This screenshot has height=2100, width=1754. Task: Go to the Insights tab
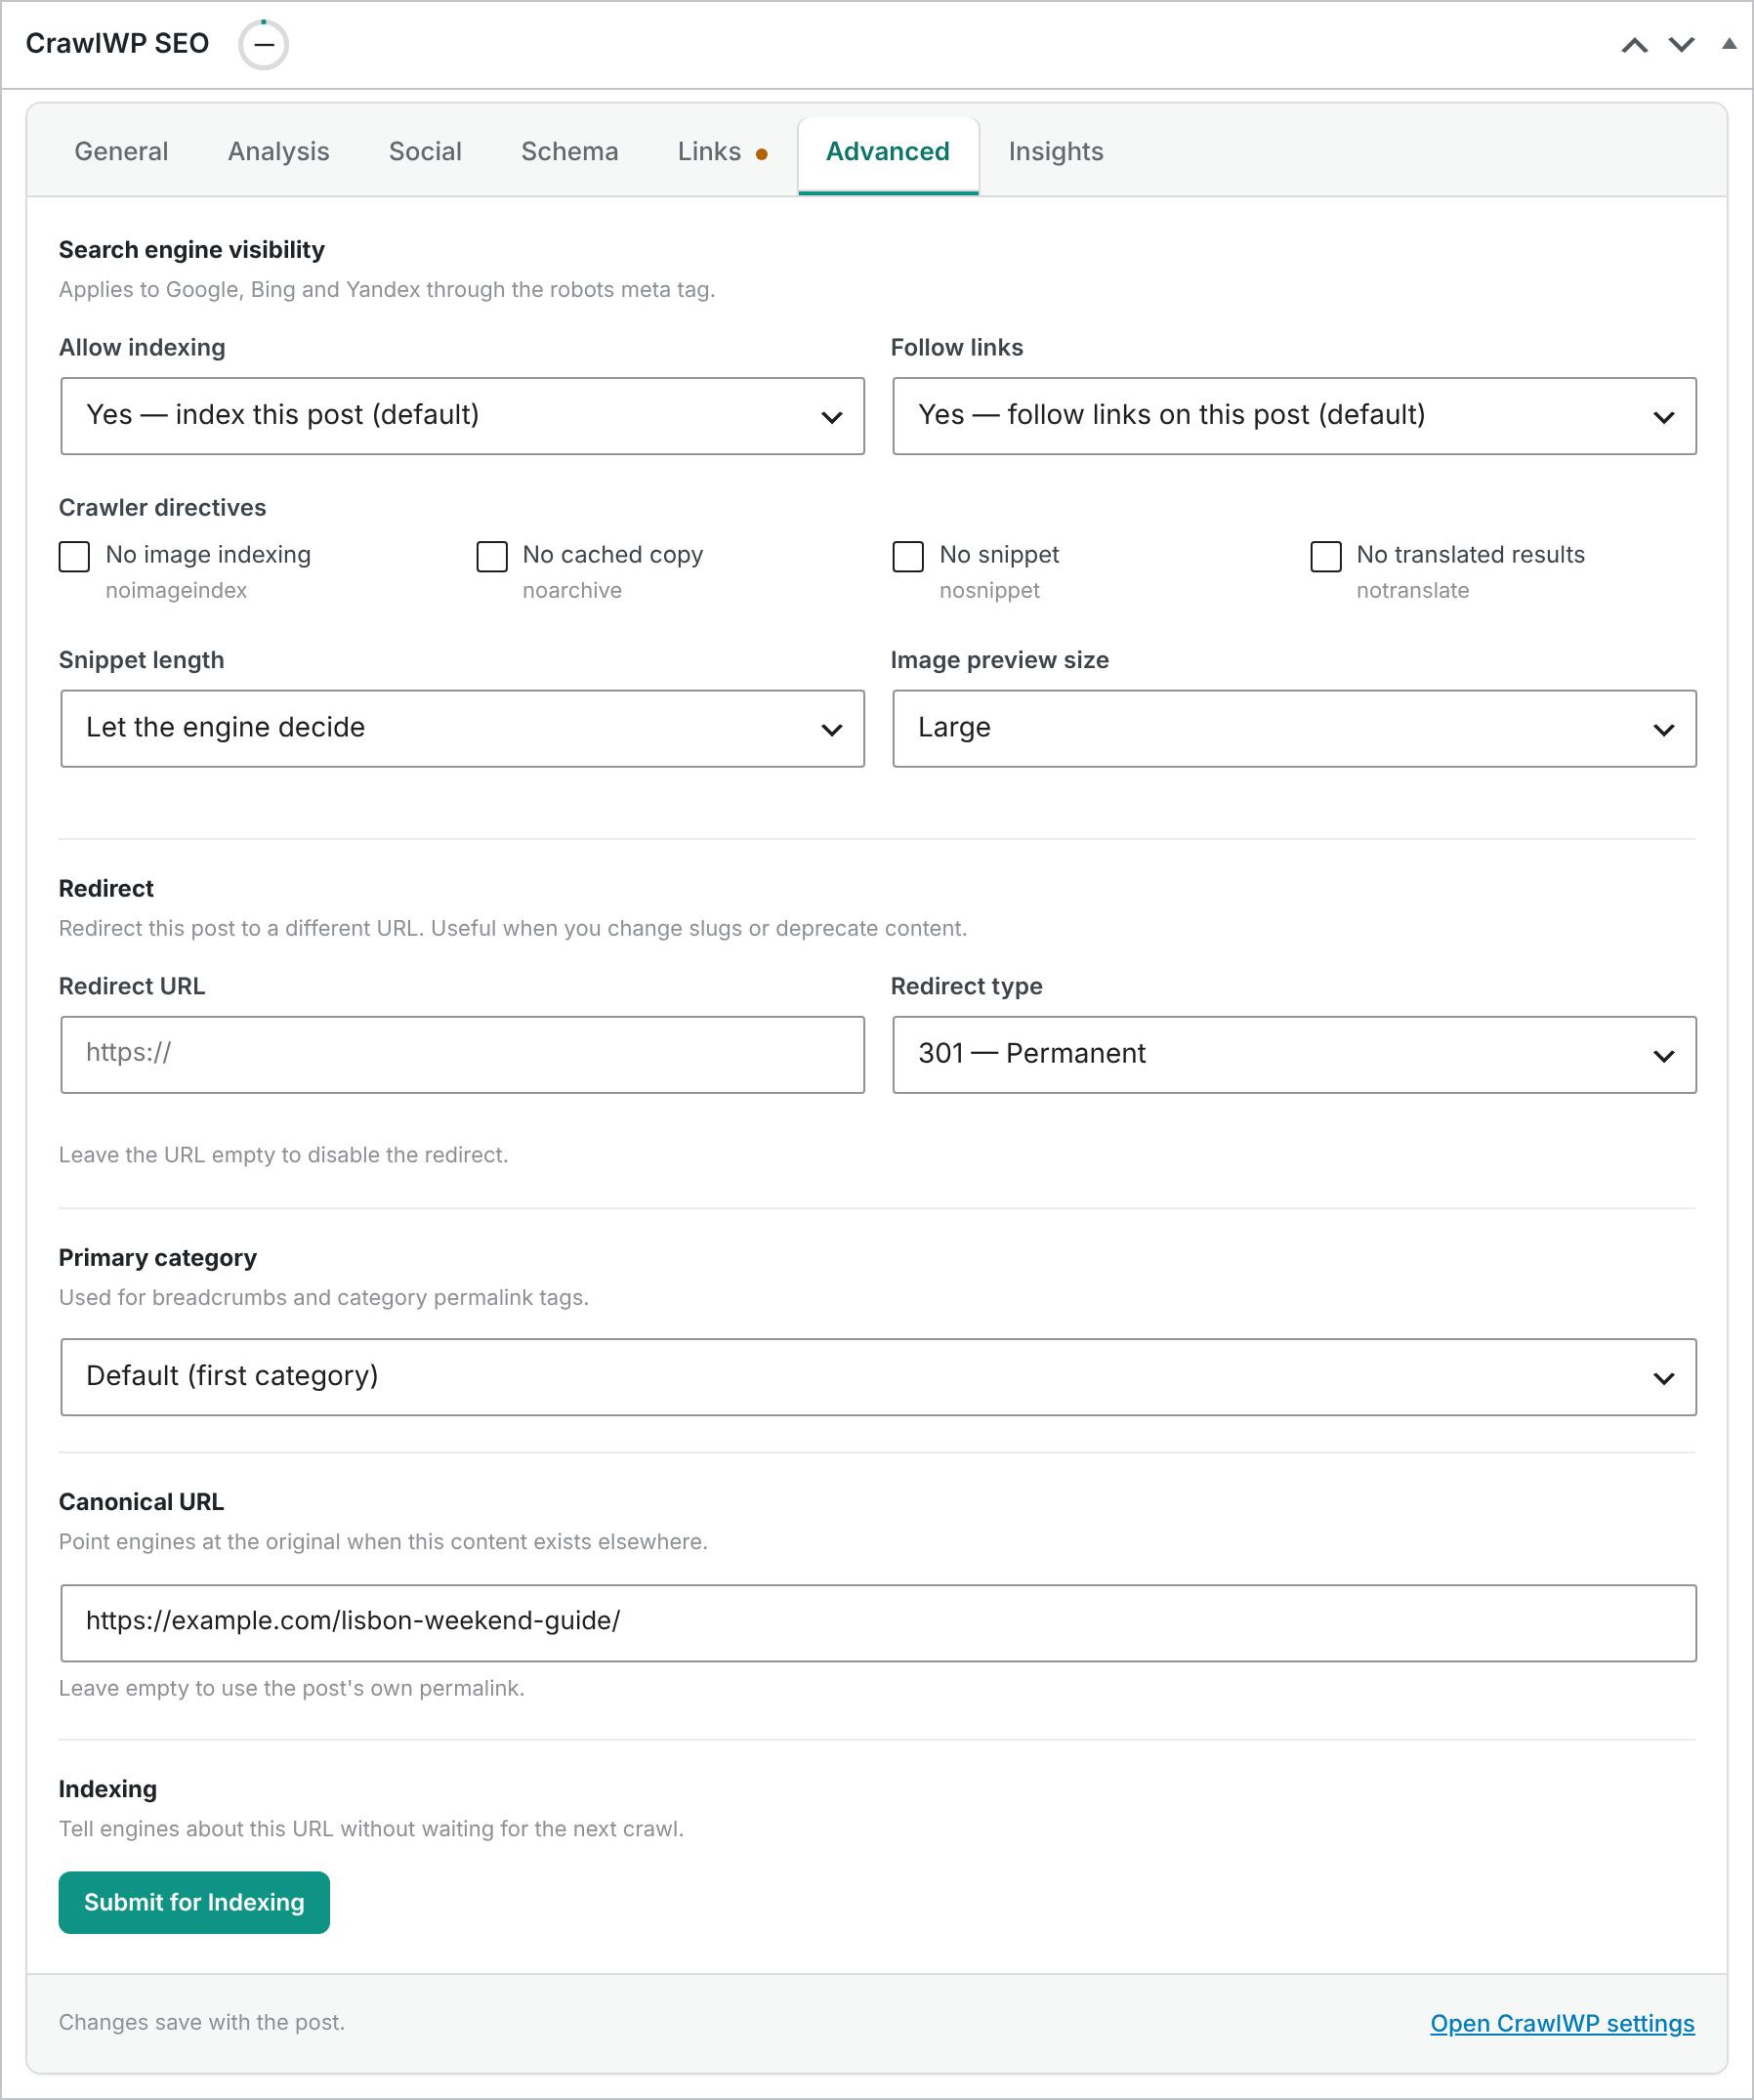1056,152
